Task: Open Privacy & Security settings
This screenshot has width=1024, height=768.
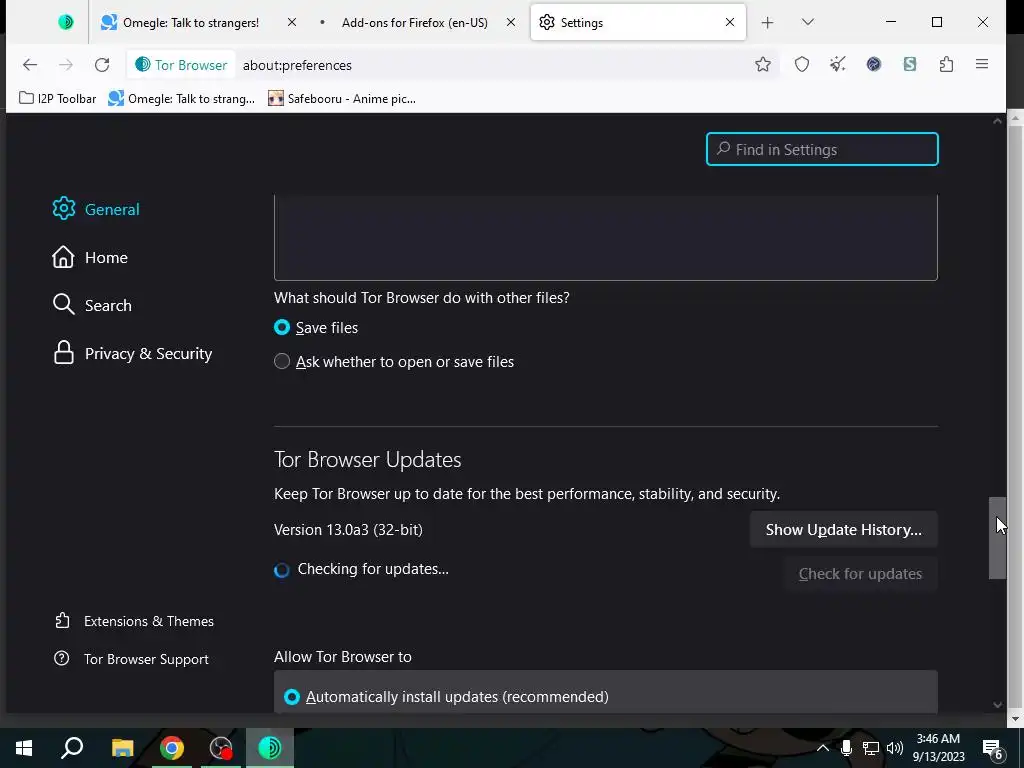Action: point(132,353)
